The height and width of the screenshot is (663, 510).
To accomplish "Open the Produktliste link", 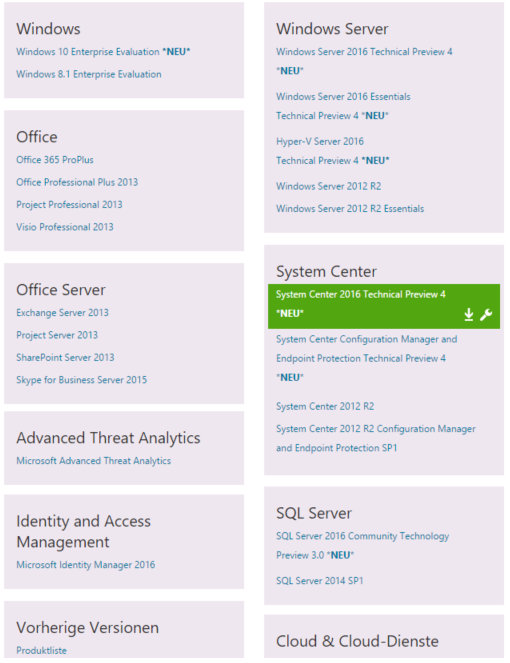I will 41,650.
